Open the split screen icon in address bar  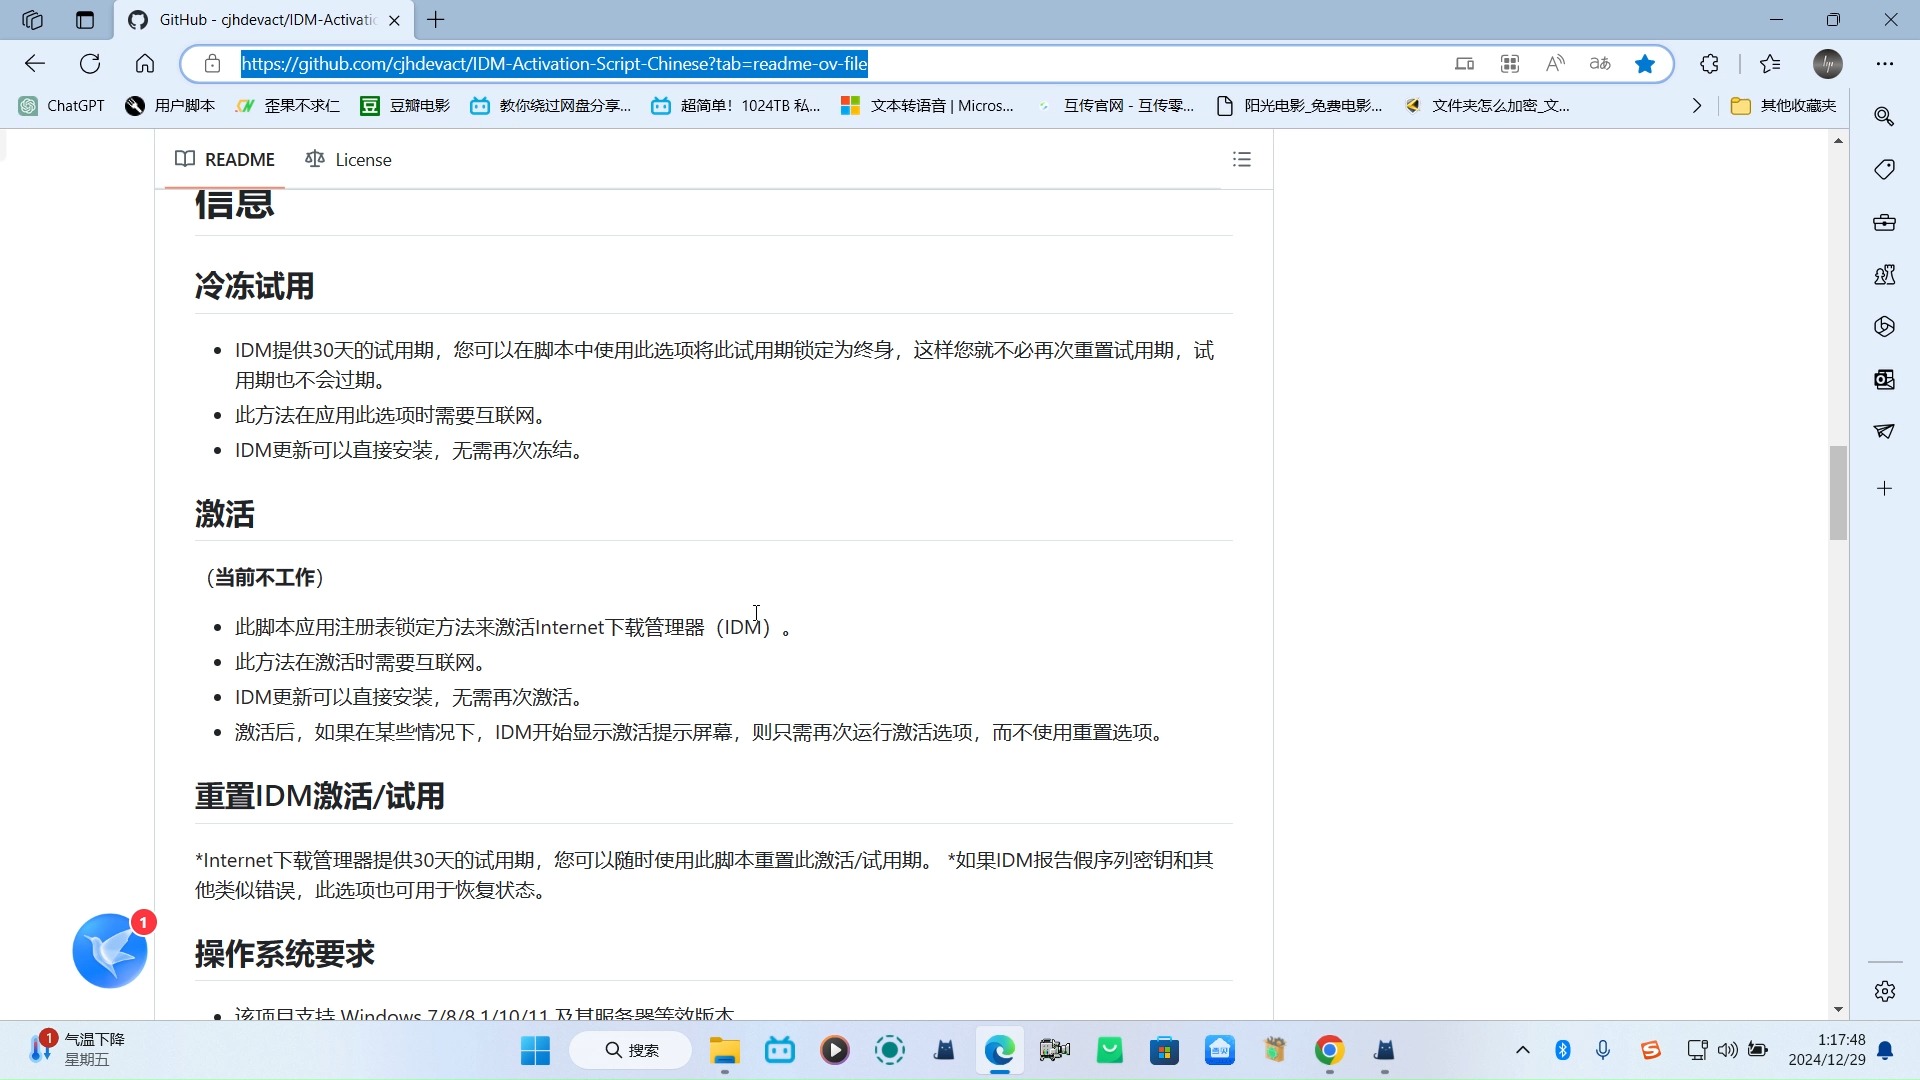click(x=1464, y=64)
